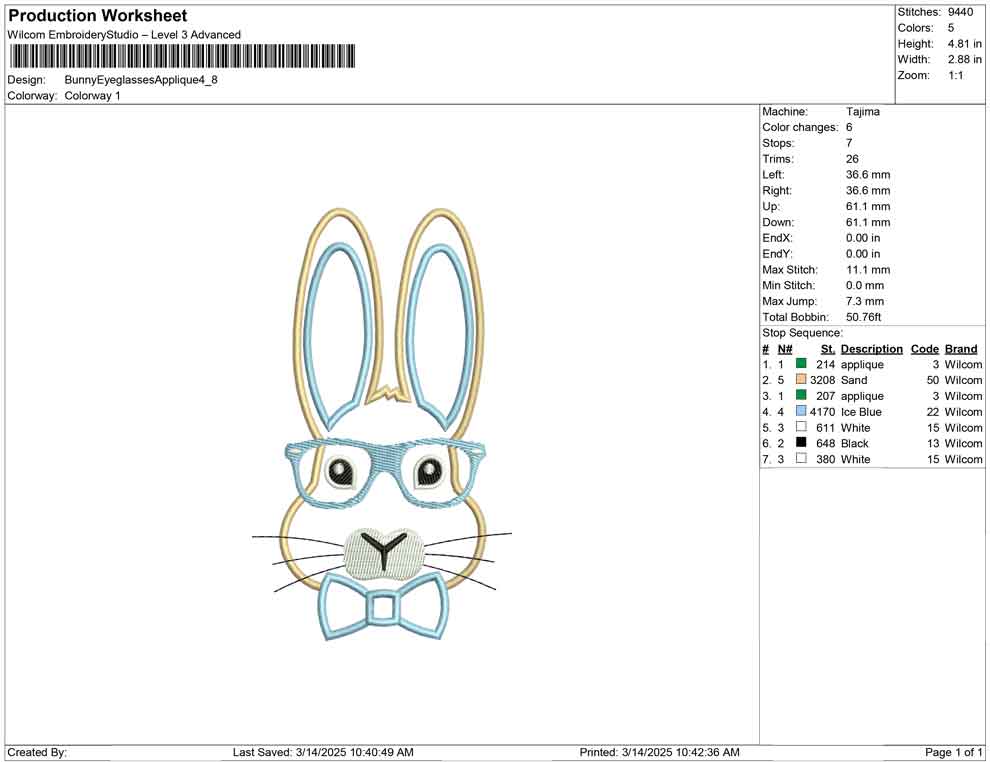Click the Height value 4.81 in
The image size is (990, 762).
point(964,44)
